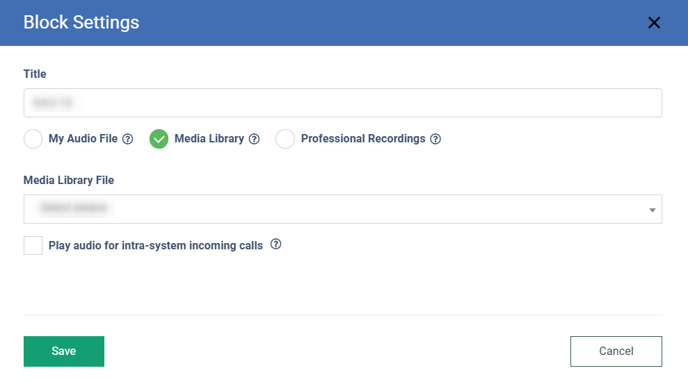Open help icon beside Media Library option

tap(254, 139)
